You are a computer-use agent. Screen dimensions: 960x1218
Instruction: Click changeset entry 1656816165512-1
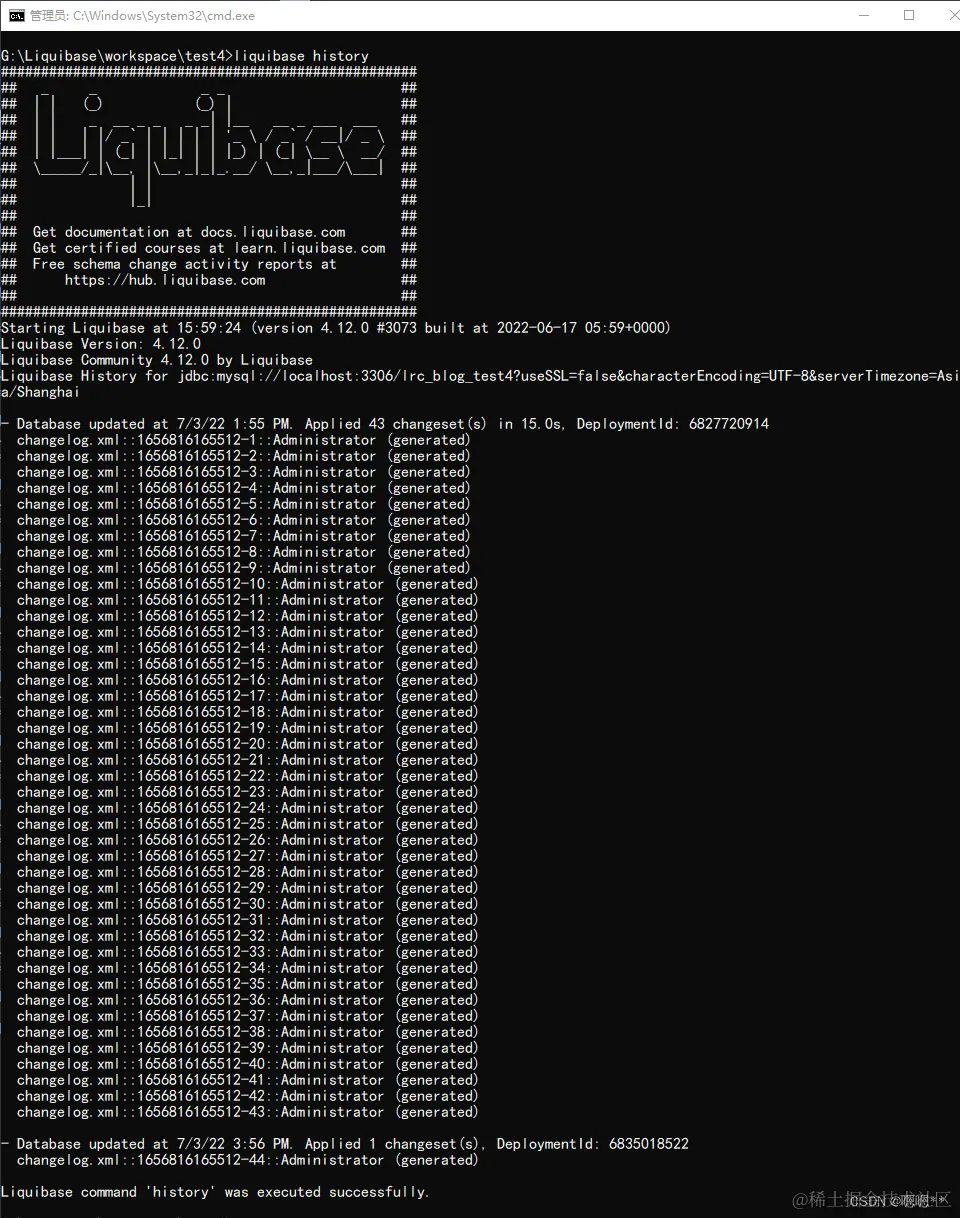click(x=243, y=440)
